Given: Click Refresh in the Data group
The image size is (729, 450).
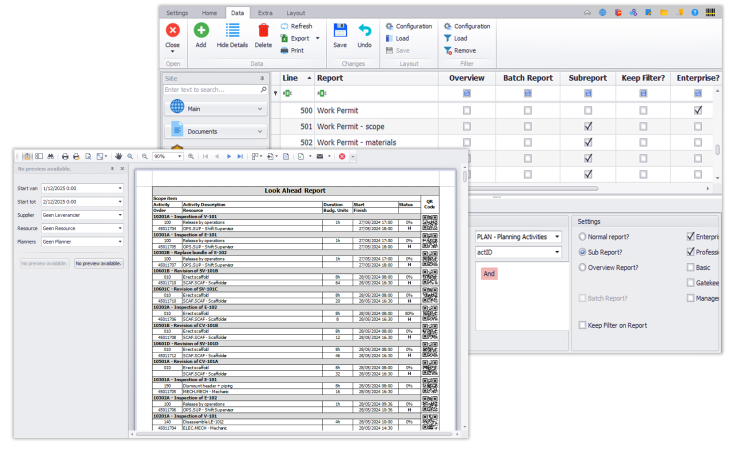Looking at the screenshot, I should coord(296,26).
